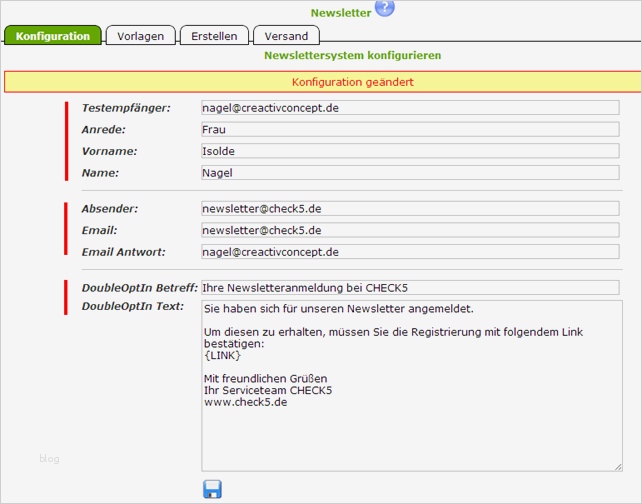The height and width of the screenshot is (504, 642).
Task: Click the '{LINK}' placeholder in the text
Action: (x=222, y=355)
